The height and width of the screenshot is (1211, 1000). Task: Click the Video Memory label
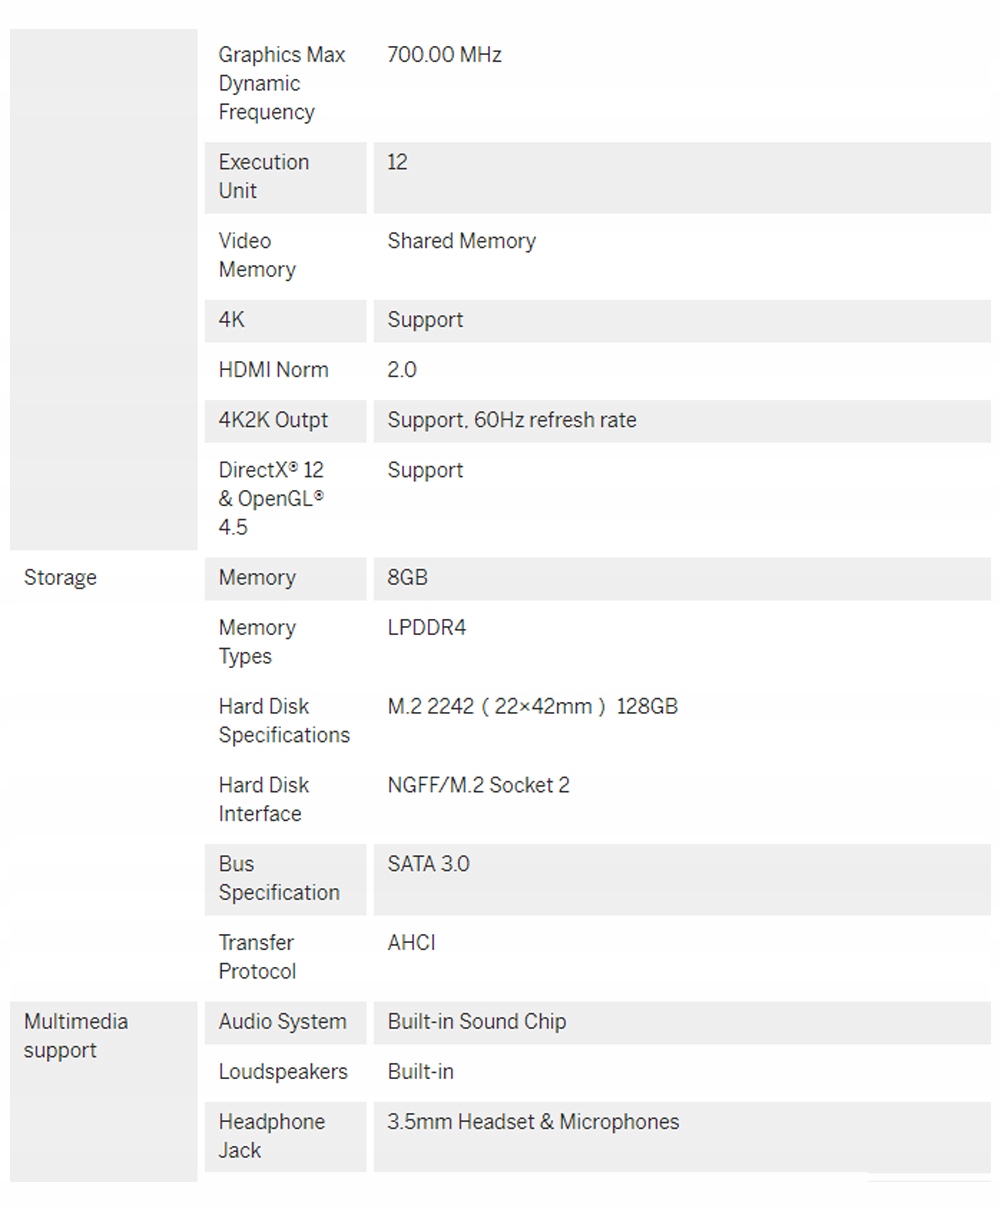coord(257,255)
